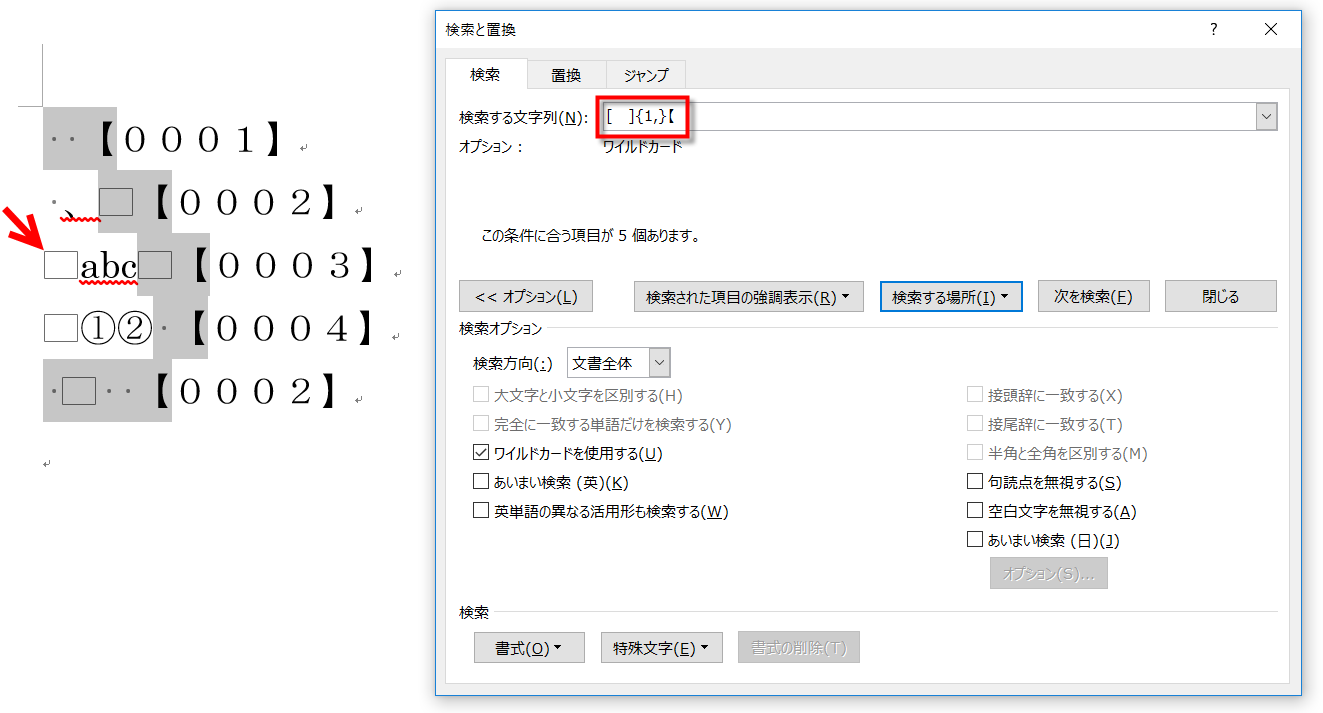This screenshot has width=1323, height=713.
Task: Close the 検索と置換 dialog with X
Action: click(x=1271, y=30)
